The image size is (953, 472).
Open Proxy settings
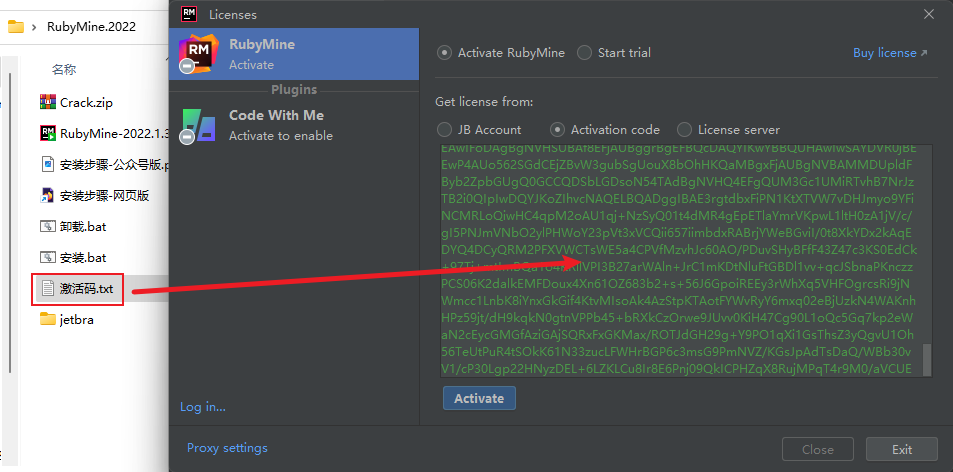pyautogui.click(x=227, y=448)
